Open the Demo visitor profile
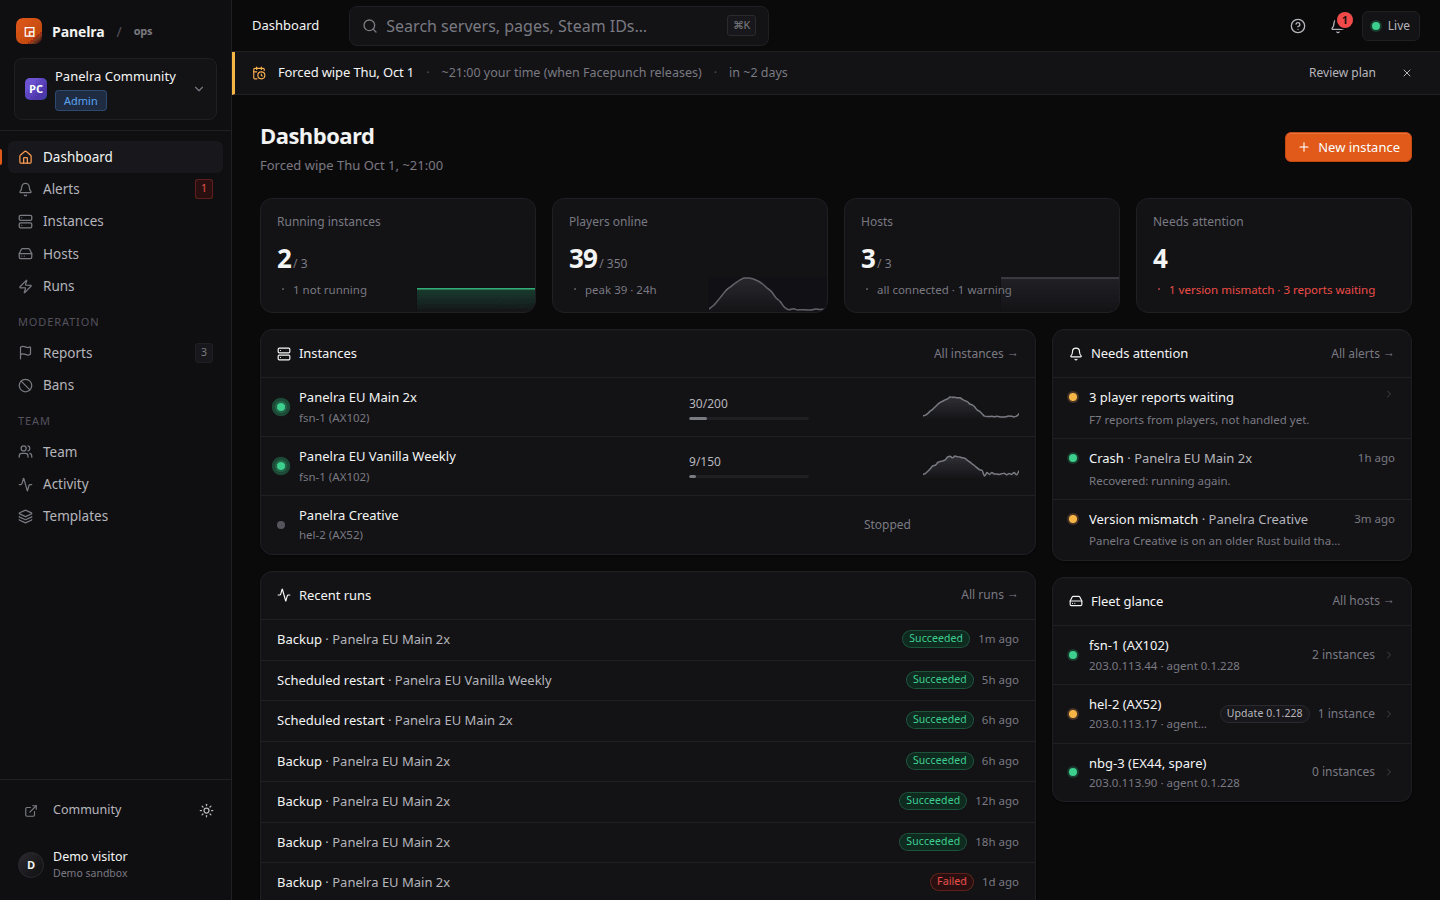1440x900 pixels. (116, 865)
